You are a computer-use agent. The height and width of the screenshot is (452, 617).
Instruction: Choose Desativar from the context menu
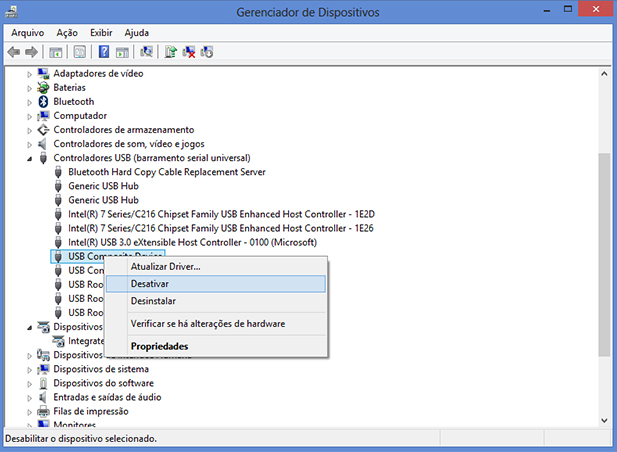[216, 284]
